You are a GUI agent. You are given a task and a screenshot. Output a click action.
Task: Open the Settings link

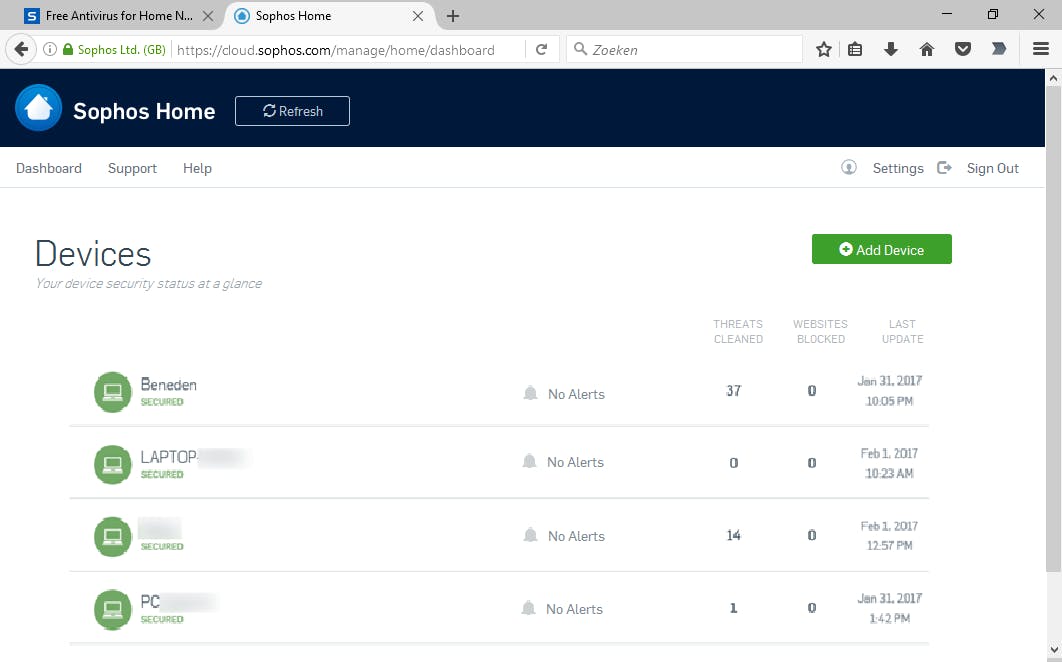coord(898,168)
